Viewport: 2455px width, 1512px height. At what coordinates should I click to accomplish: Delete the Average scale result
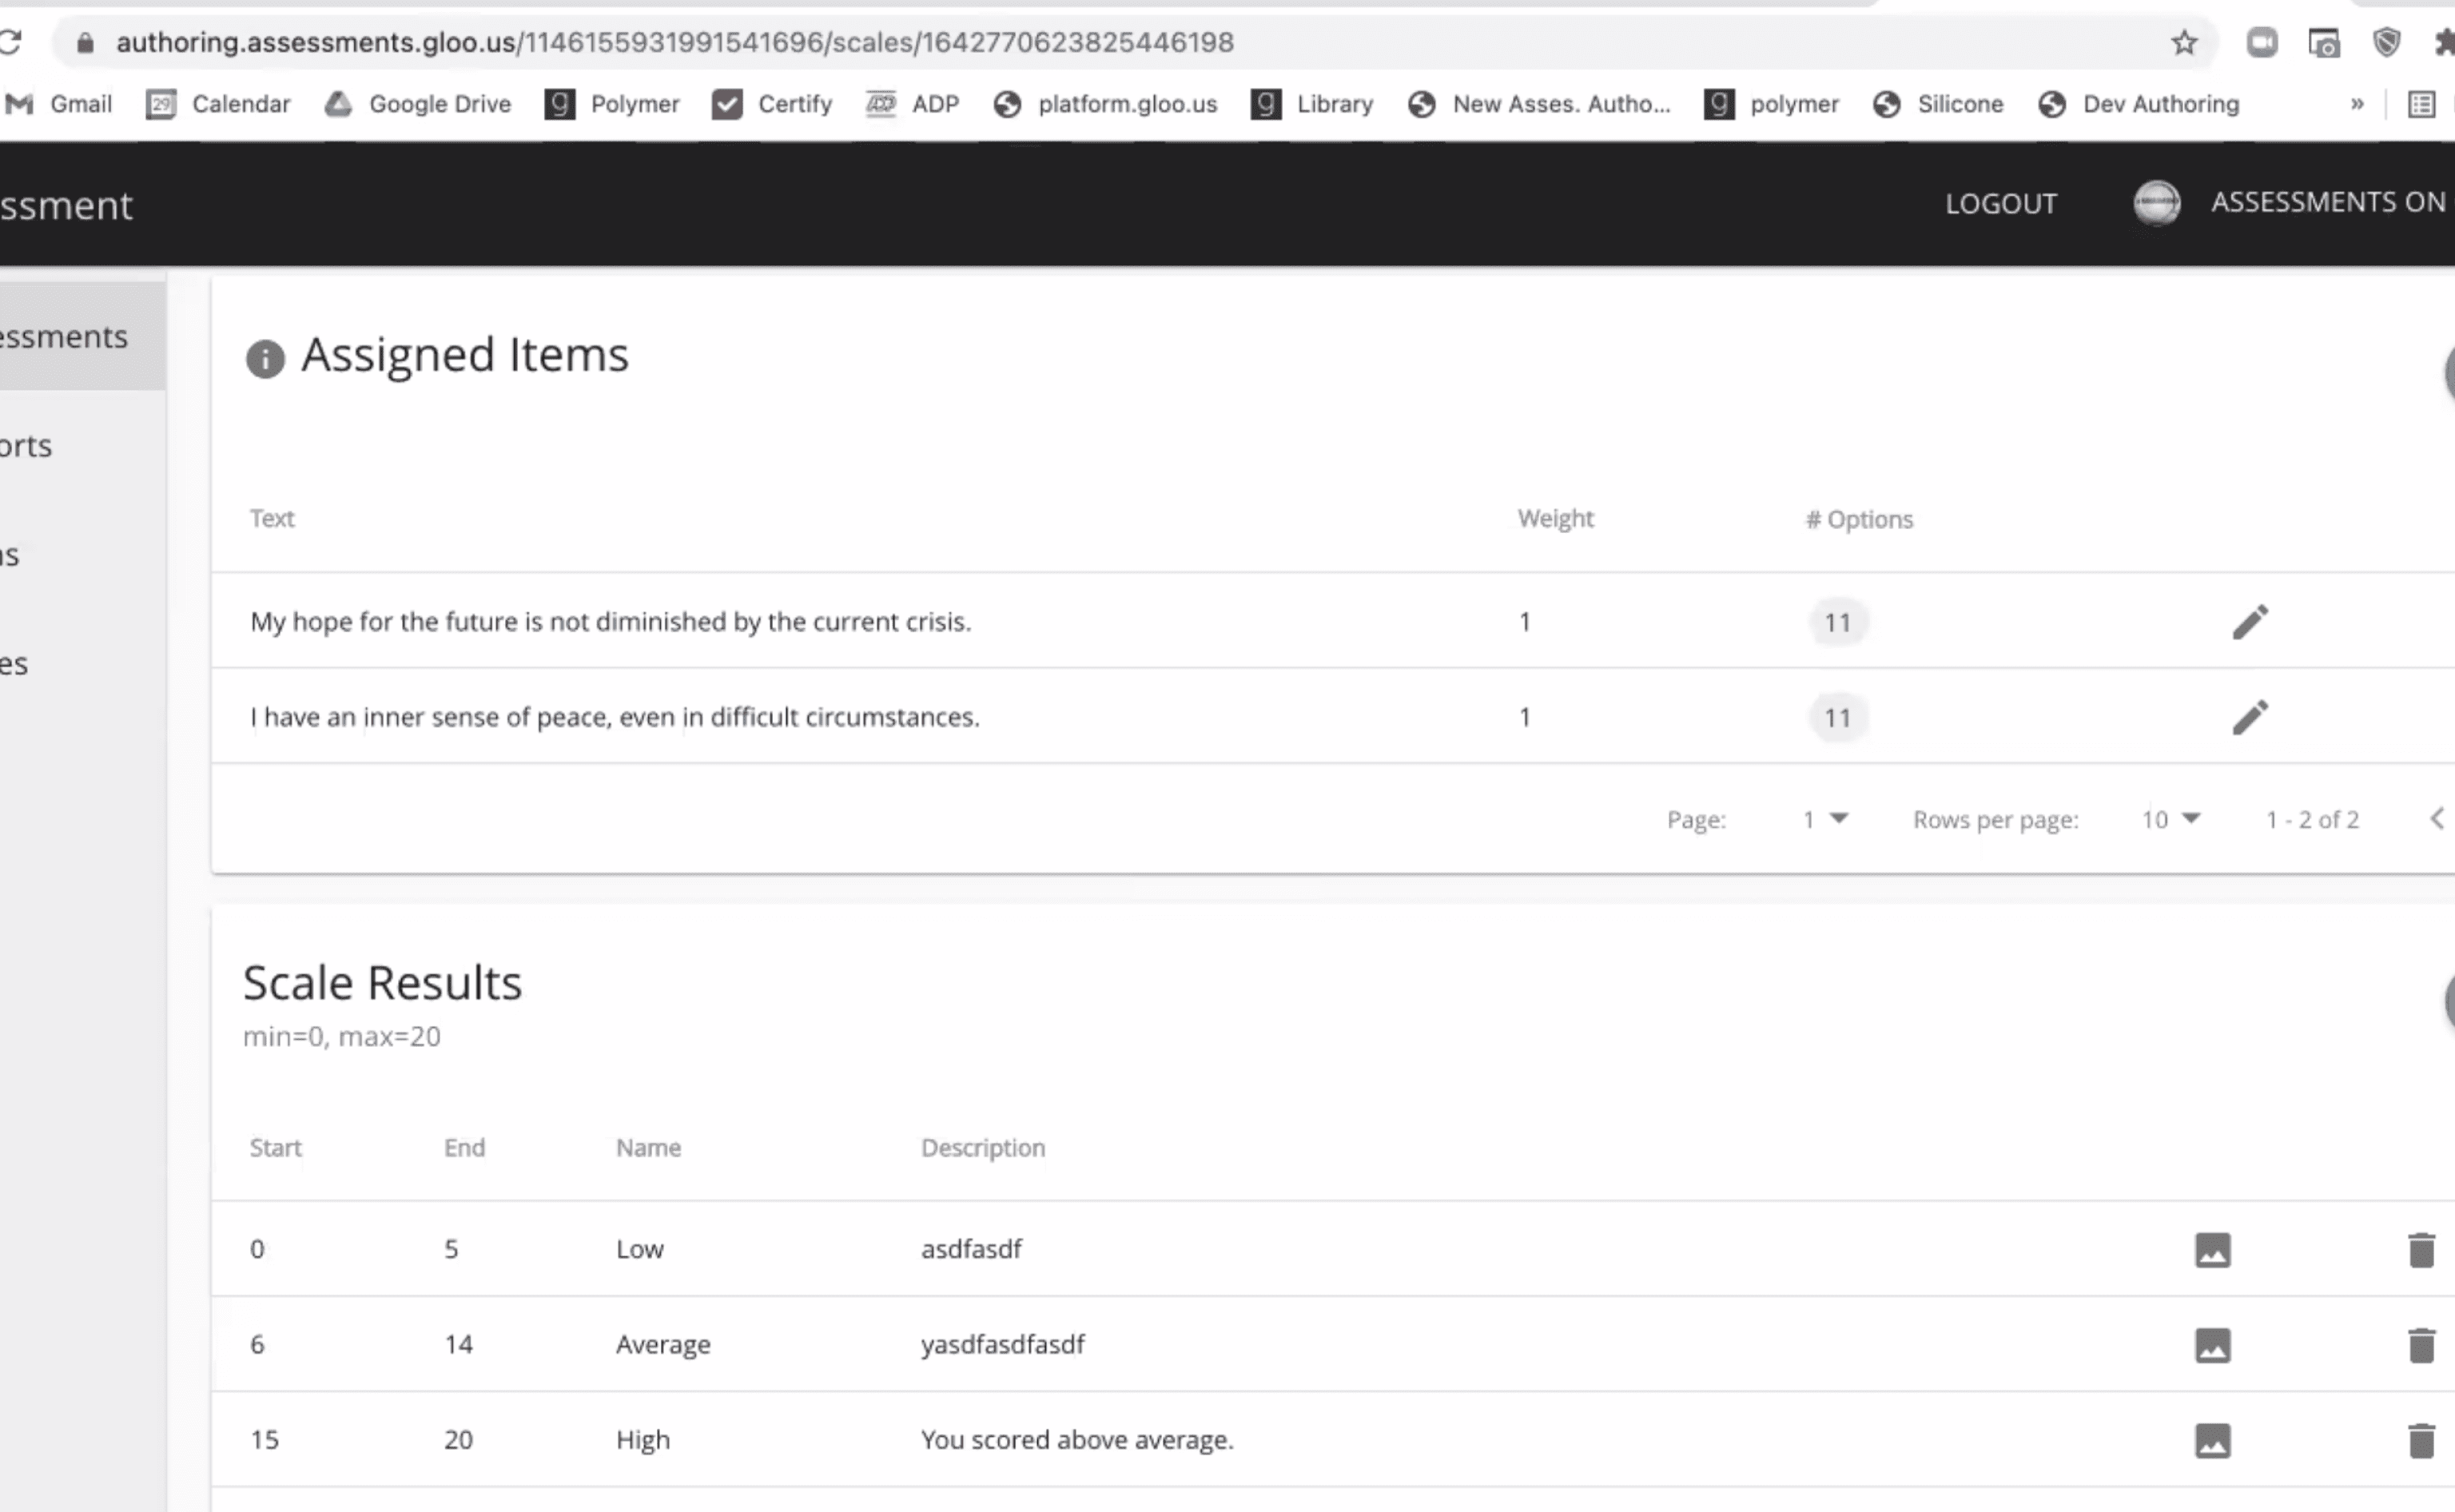(x=2421, y=1345)
